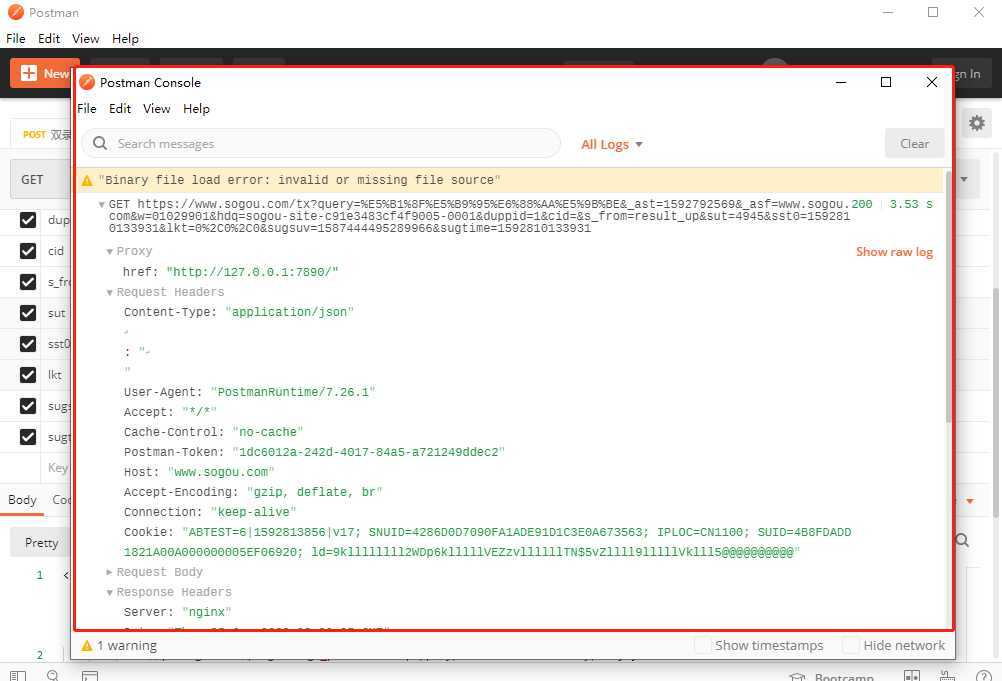Switch to the Body response tab
The height and width of the screenshot is (681, 1002).
tap(22, 500)
